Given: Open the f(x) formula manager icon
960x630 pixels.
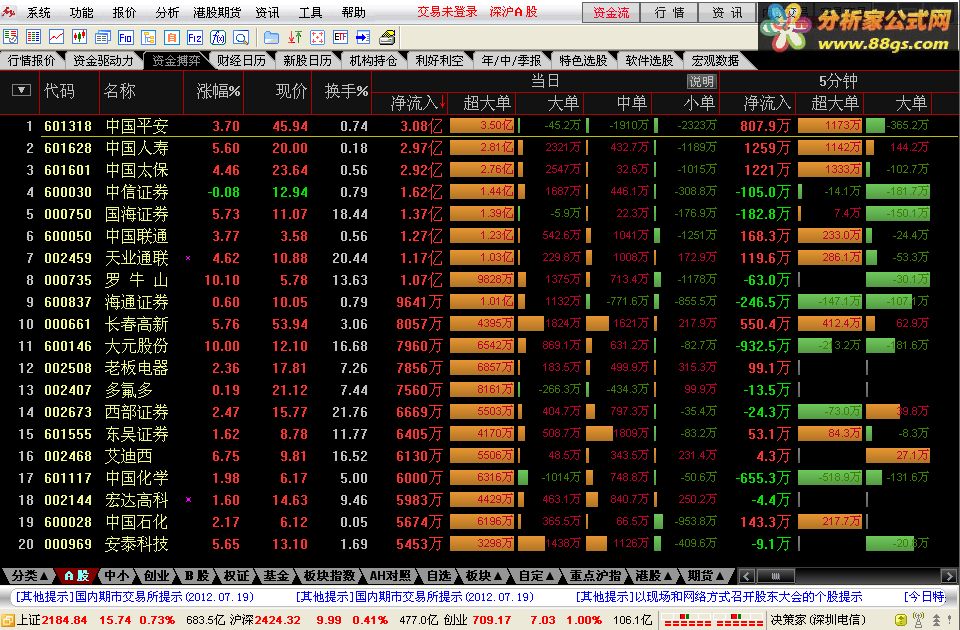Looking at the screenshot, I should (x=218, y=37).
